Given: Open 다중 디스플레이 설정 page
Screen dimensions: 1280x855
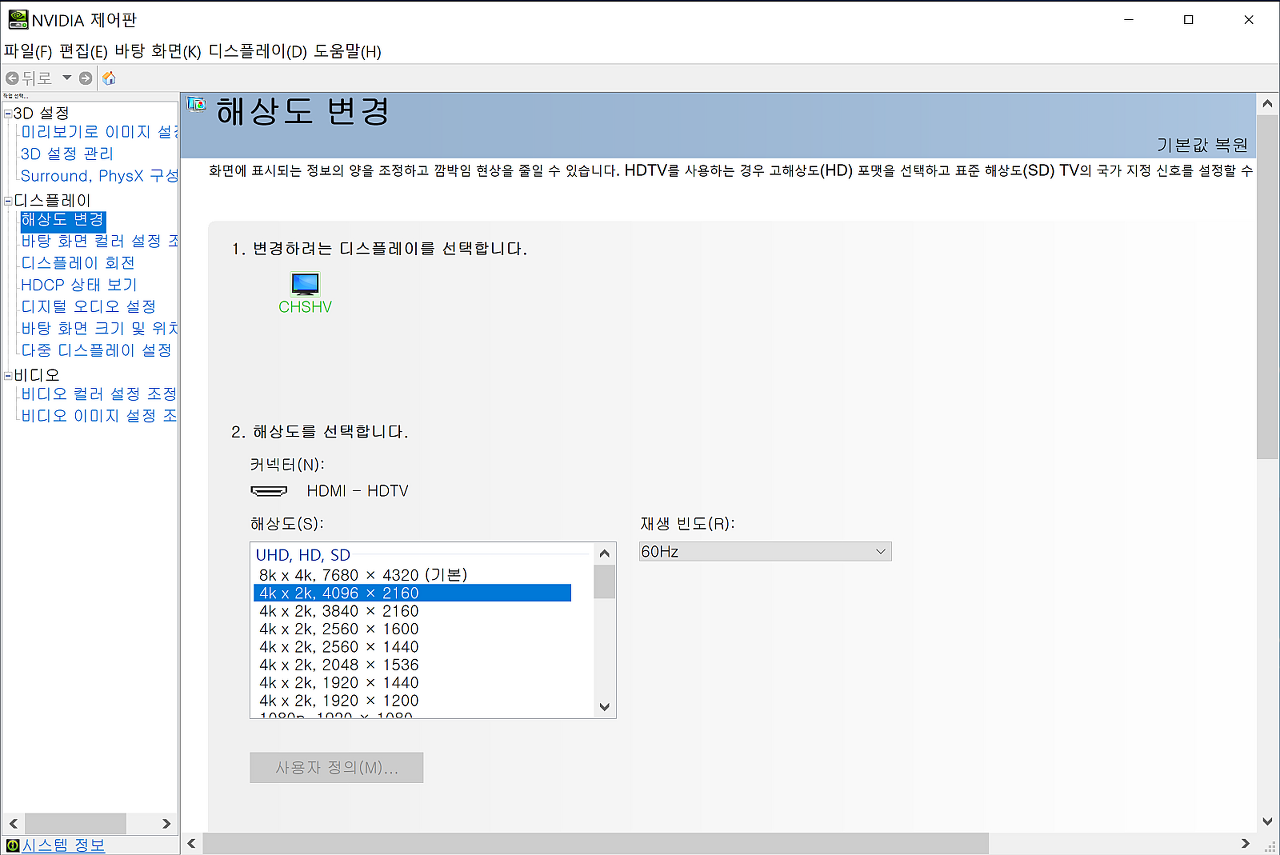Looking at the screenshot, I should pyautogui.click(x=96, y=350).
